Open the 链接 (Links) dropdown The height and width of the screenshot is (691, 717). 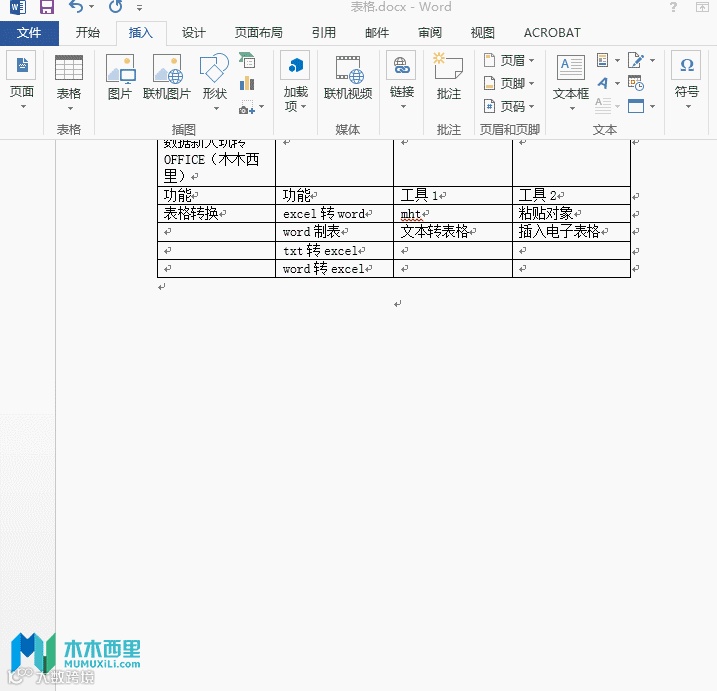[x=401, y=81]
